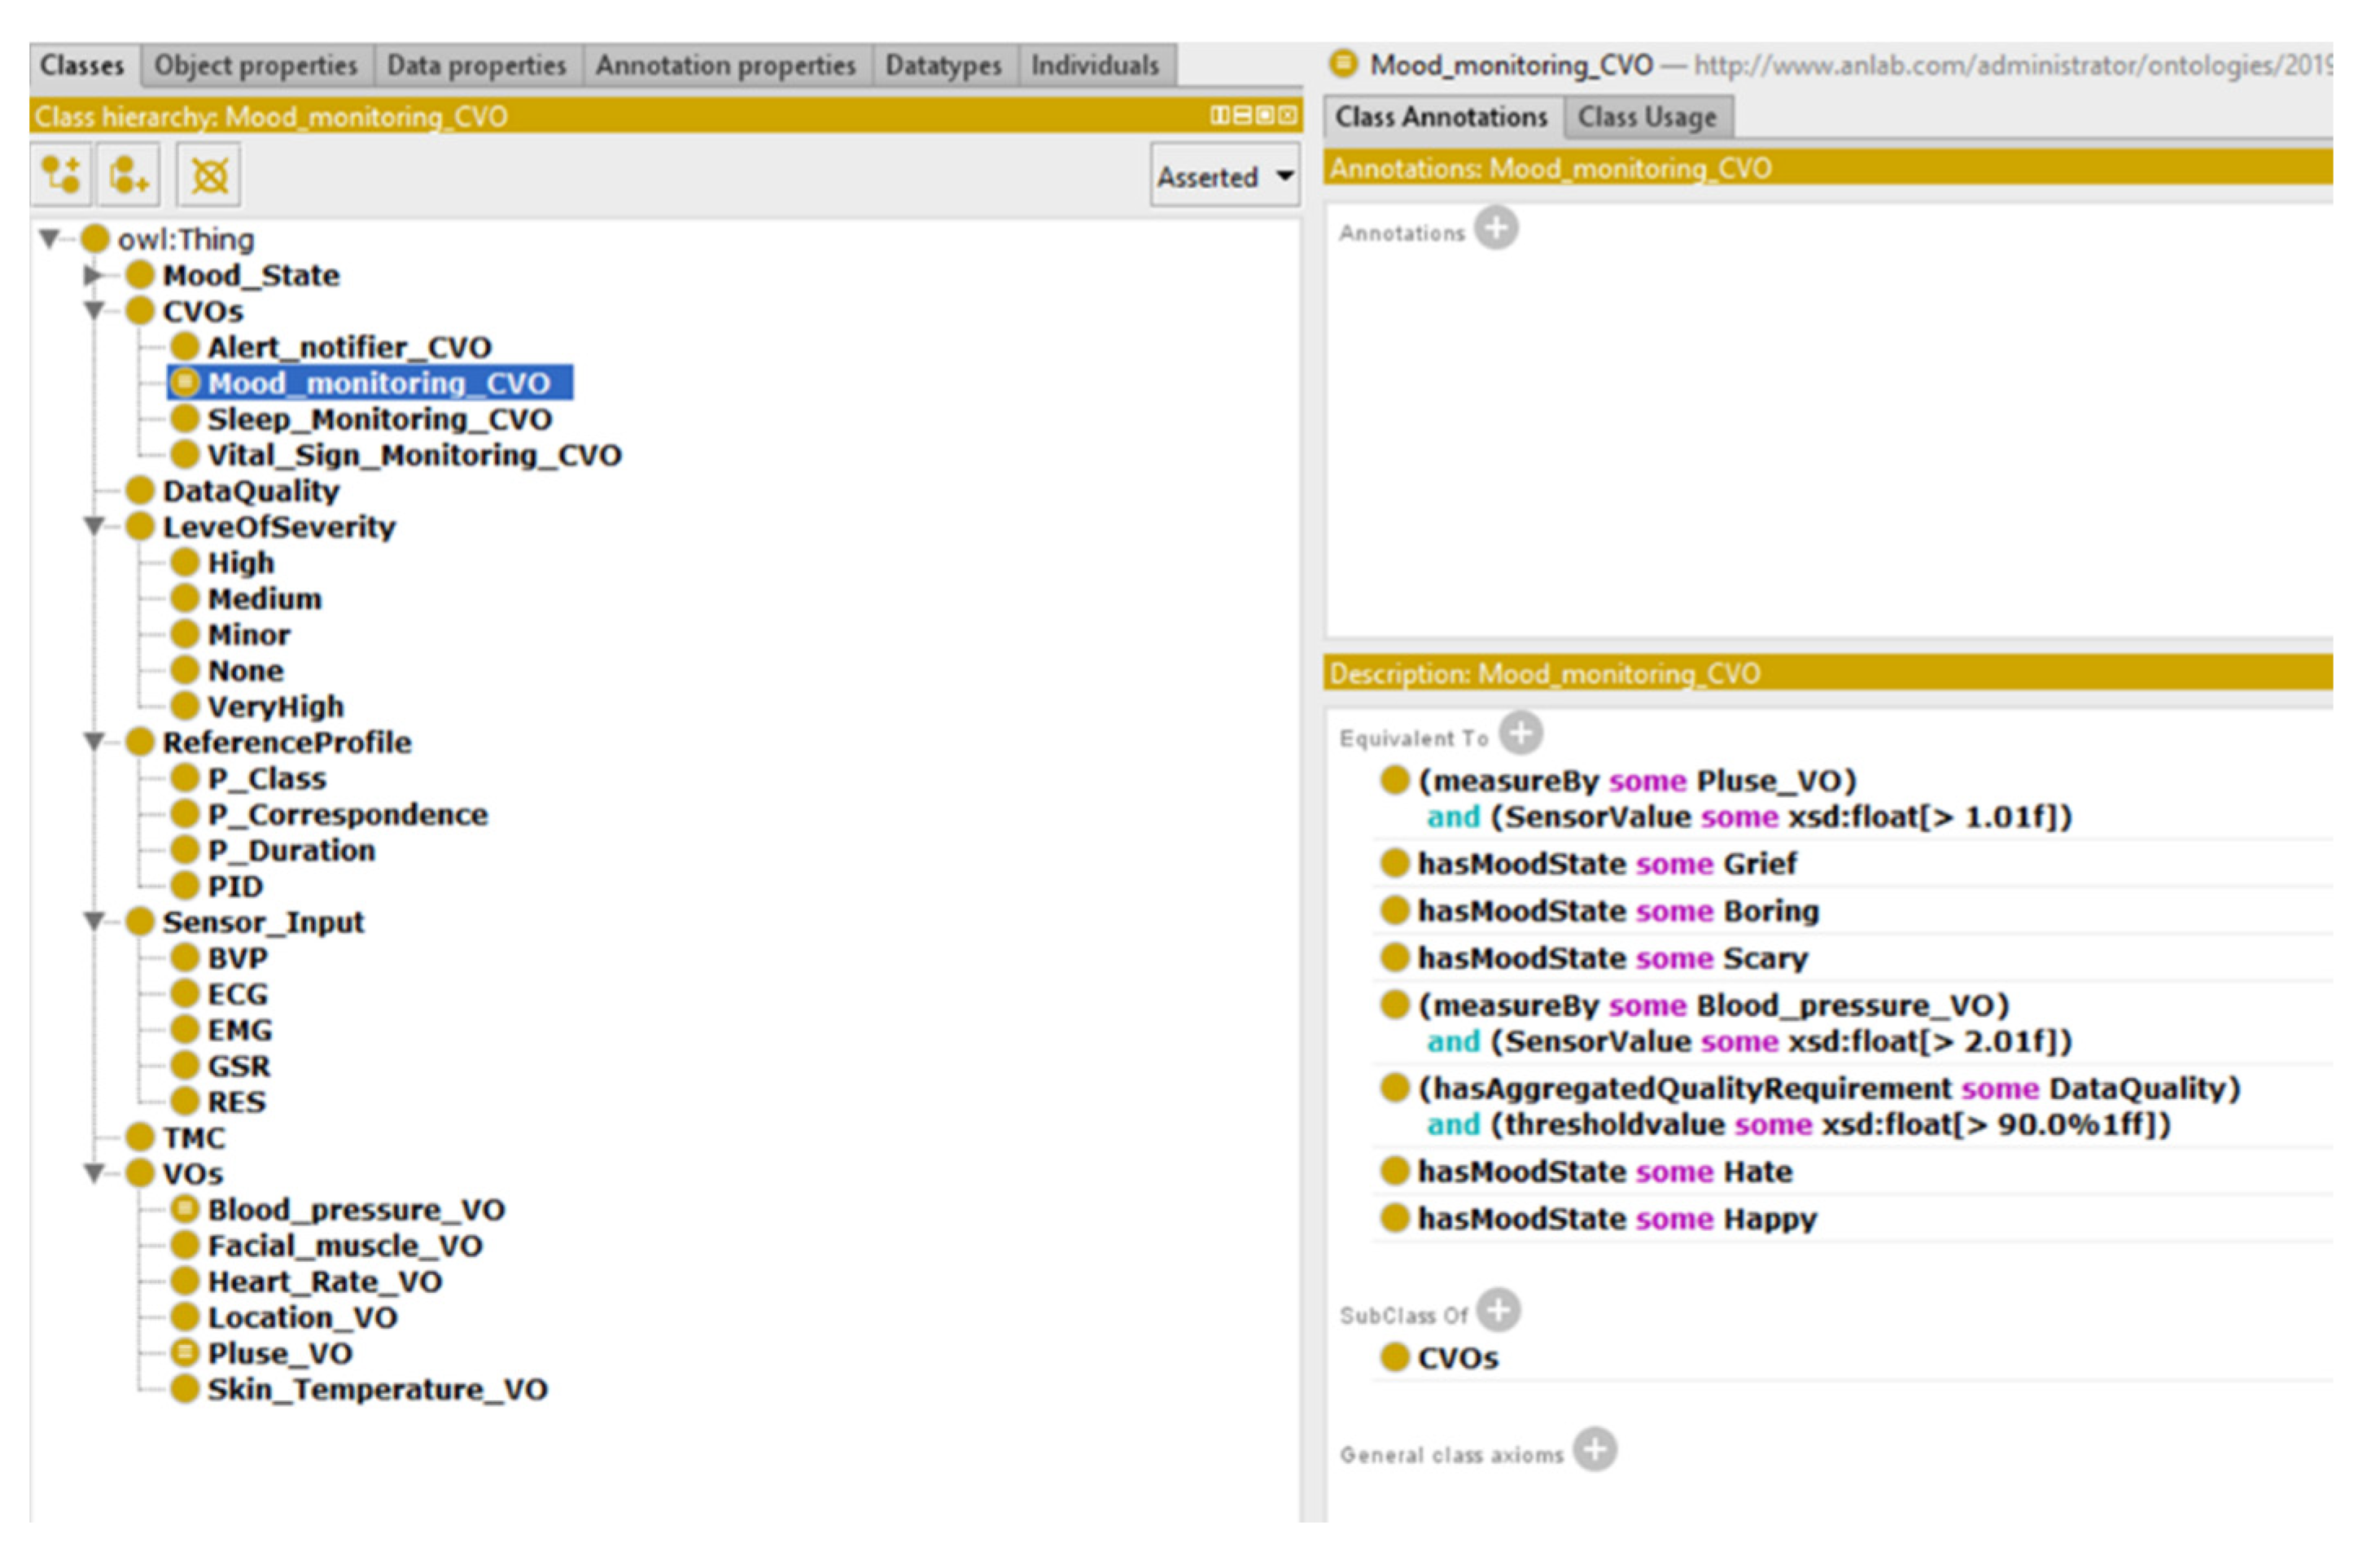Select Pluse_VO in the class tree

[279, 1354]
